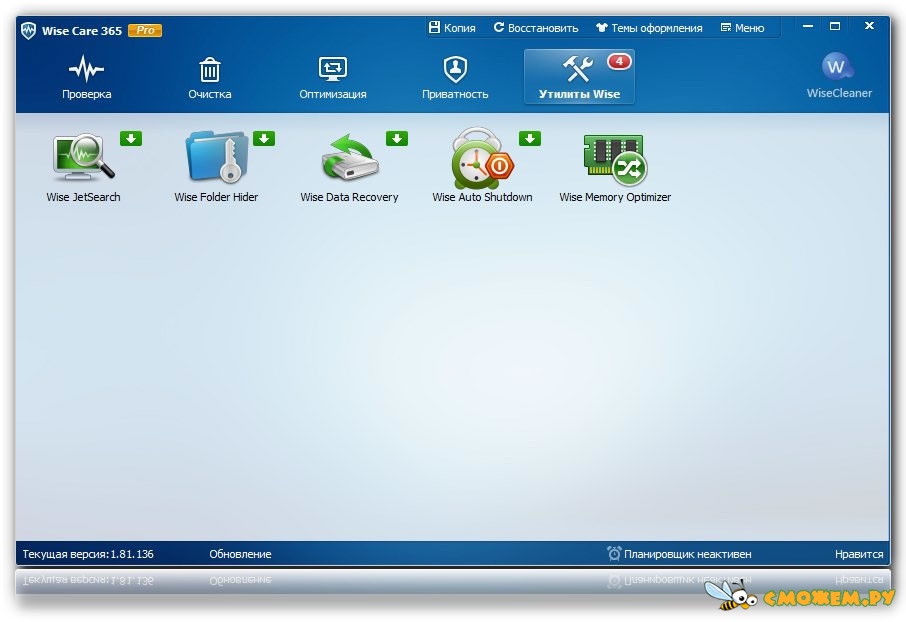906x622 pixels.
Task: Download arrow for Wise Data Recovery
Action: 397,139
